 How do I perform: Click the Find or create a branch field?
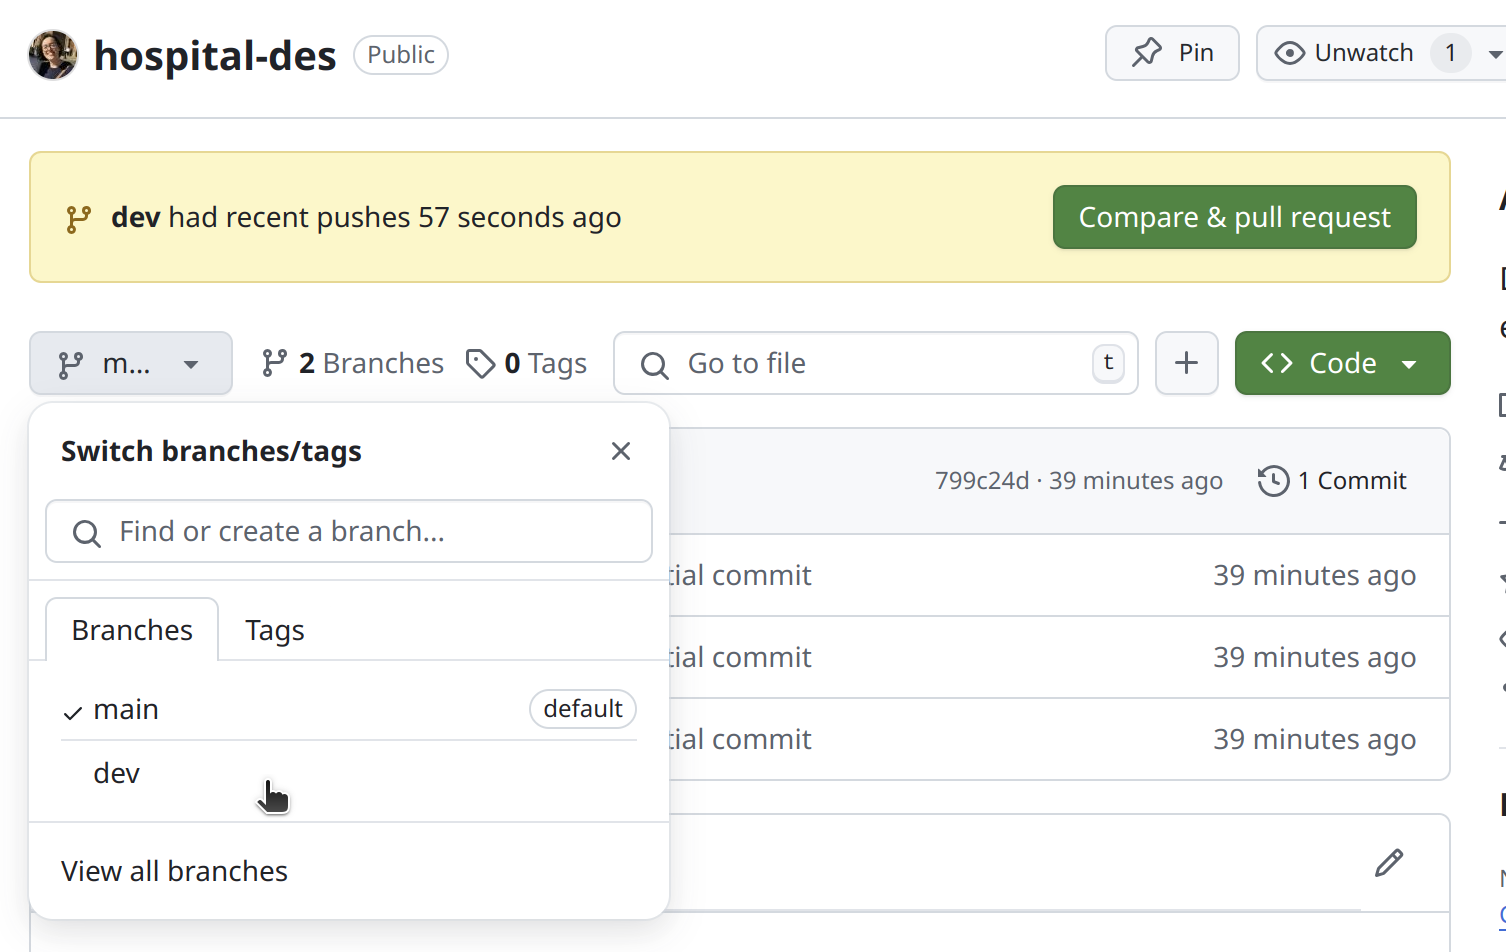pyautogui.click(x=349, y=531)
